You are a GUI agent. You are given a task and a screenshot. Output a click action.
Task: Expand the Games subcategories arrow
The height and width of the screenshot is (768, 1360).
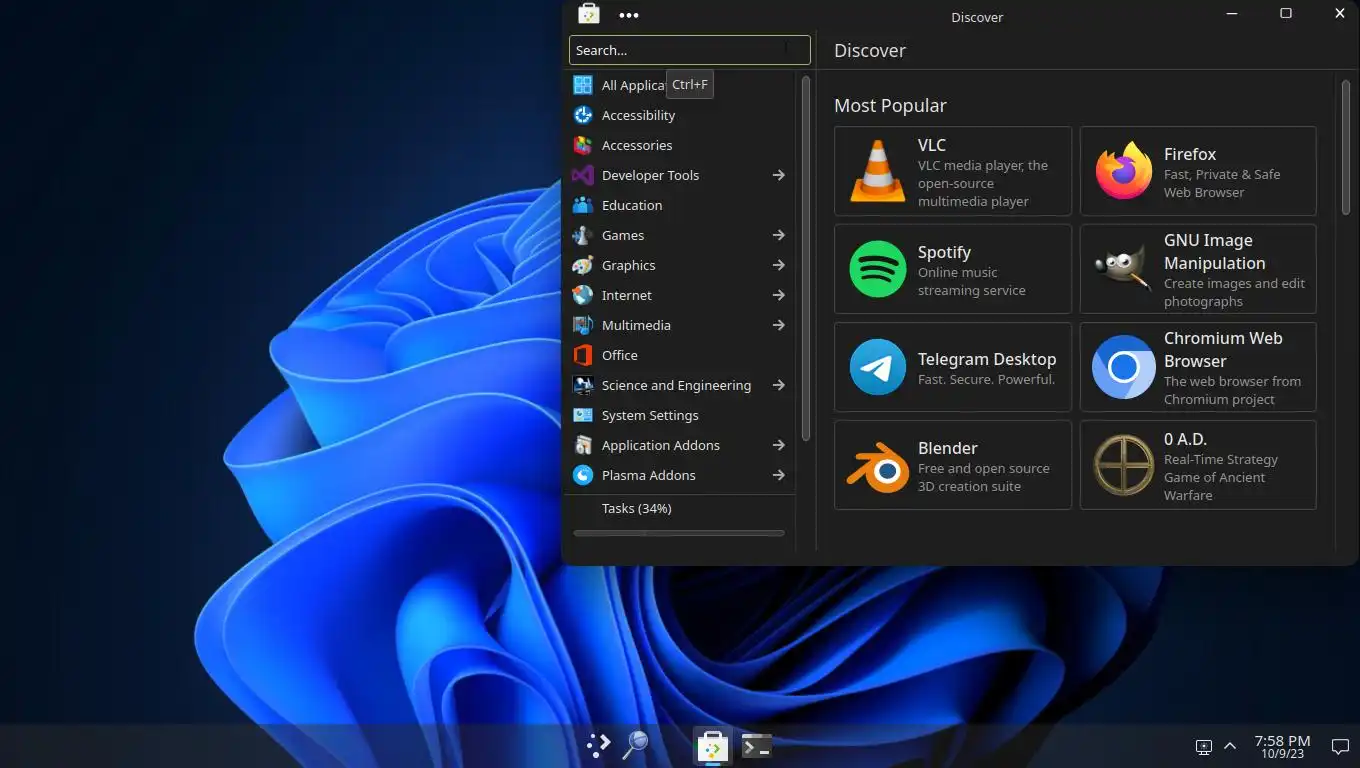click(778, 235)
